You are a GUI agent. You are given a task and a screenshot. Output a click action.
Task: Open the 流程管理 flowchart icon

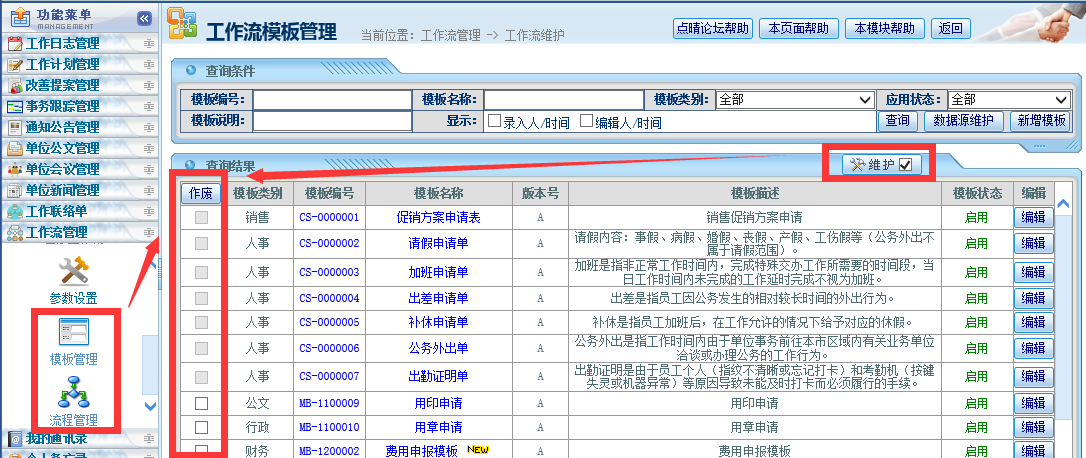tap(73, 393)
